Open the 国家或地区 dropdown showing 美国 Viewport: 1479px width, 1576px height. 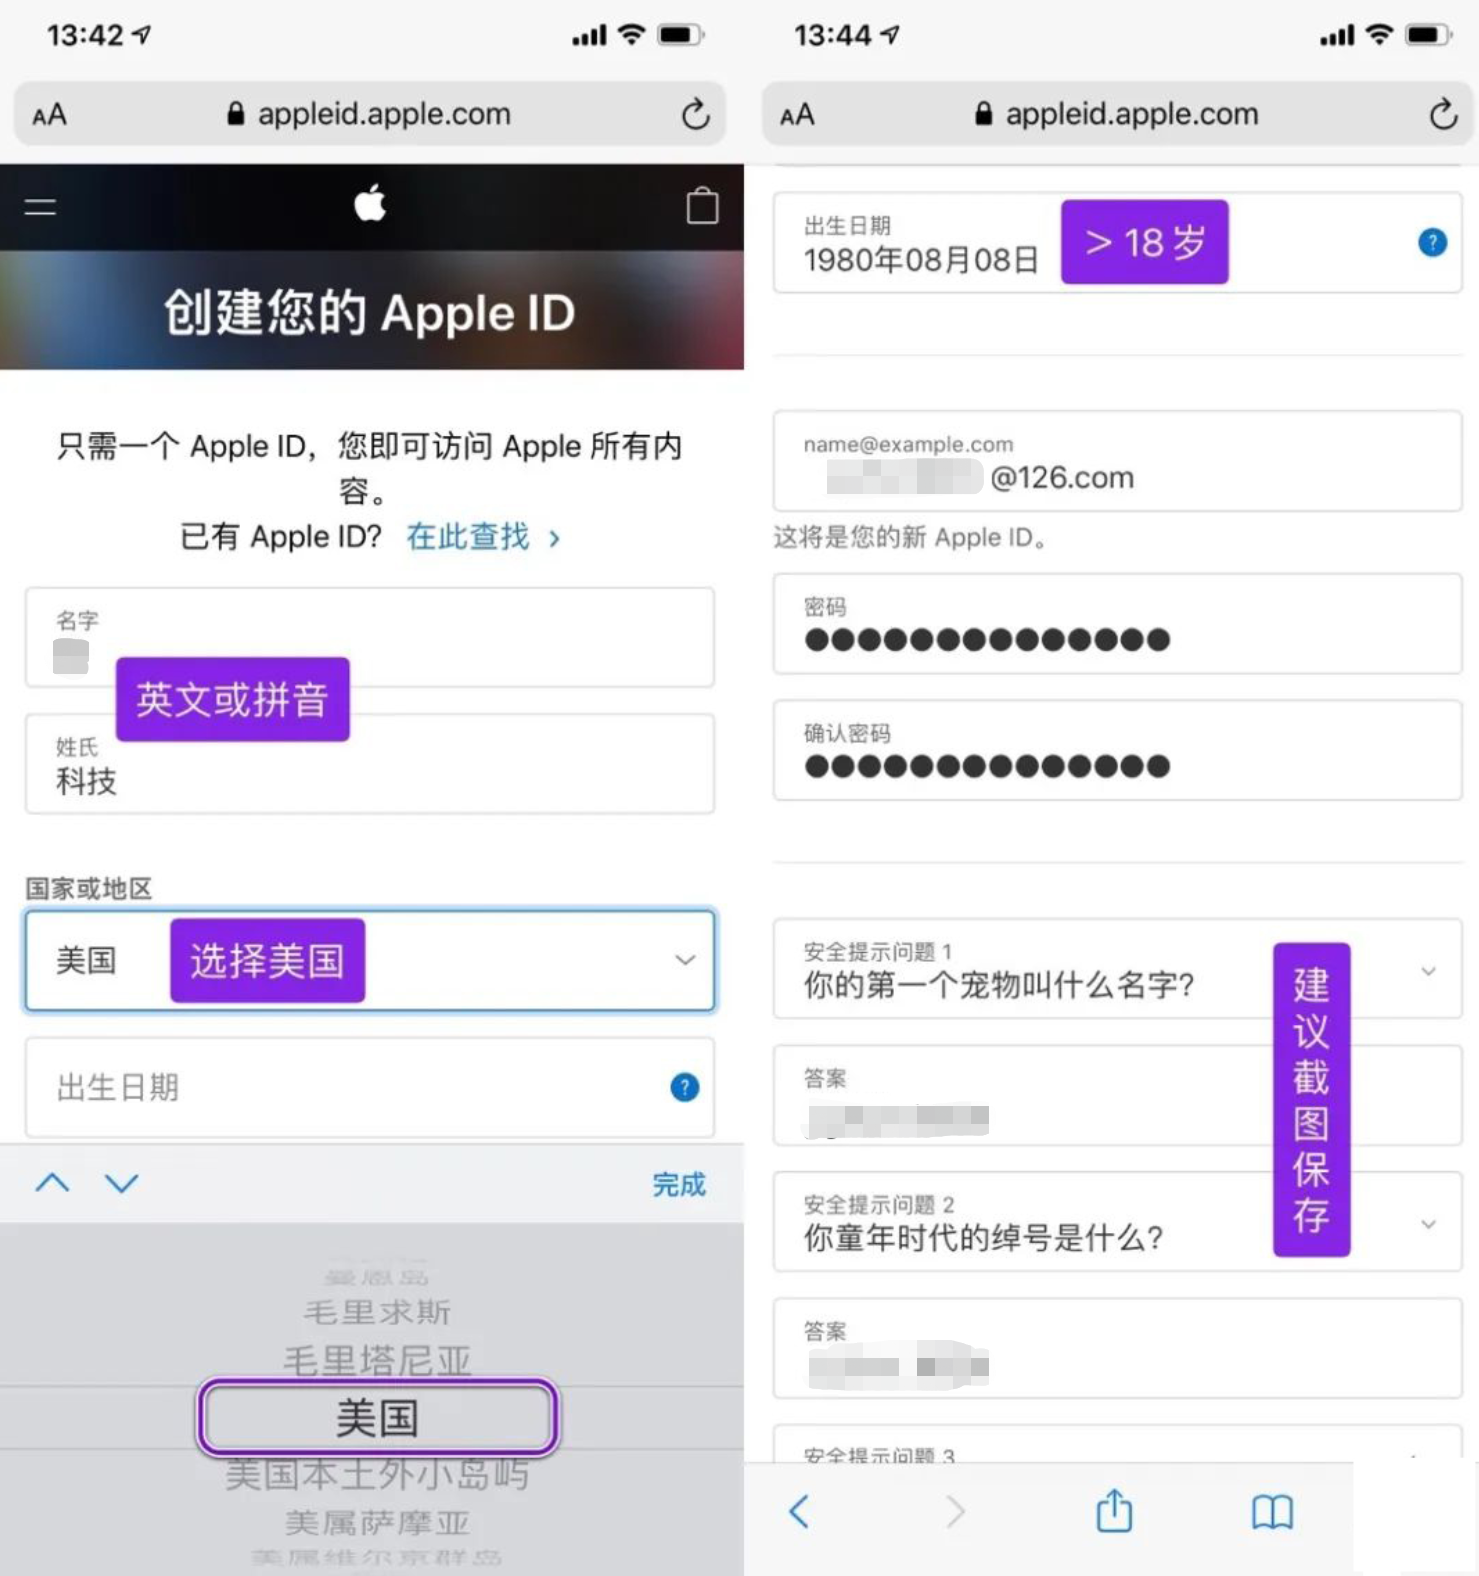(x=370, y=960)
